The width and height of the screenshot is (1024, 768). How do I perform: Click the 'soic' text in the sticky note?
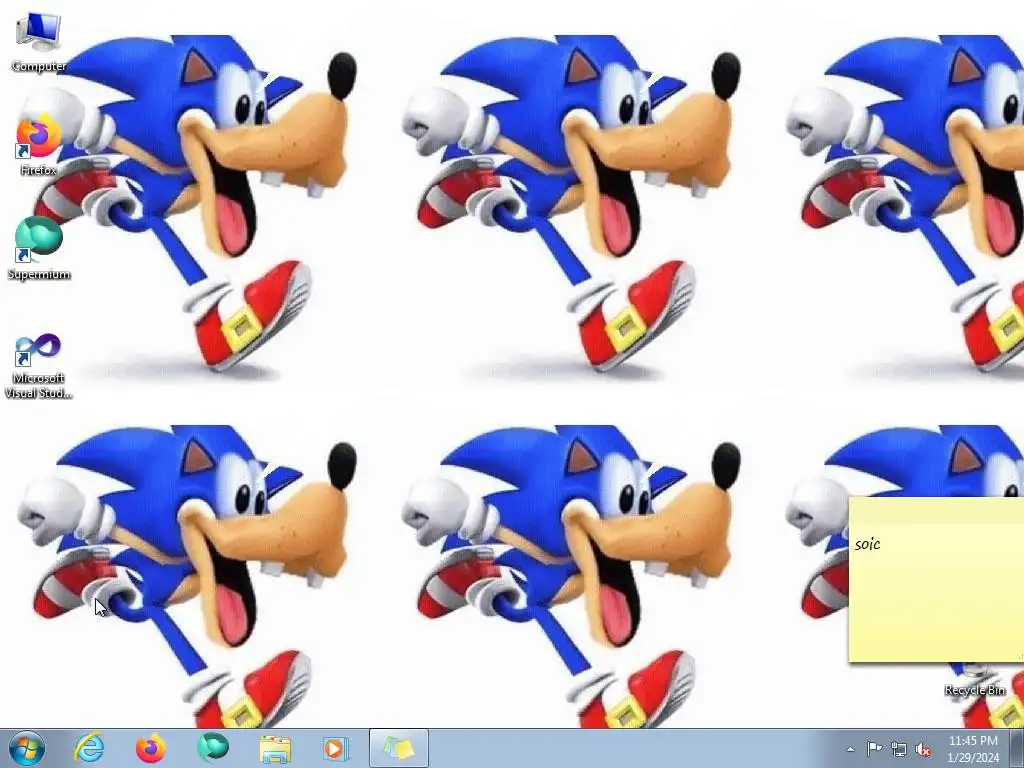pos(867,544)
